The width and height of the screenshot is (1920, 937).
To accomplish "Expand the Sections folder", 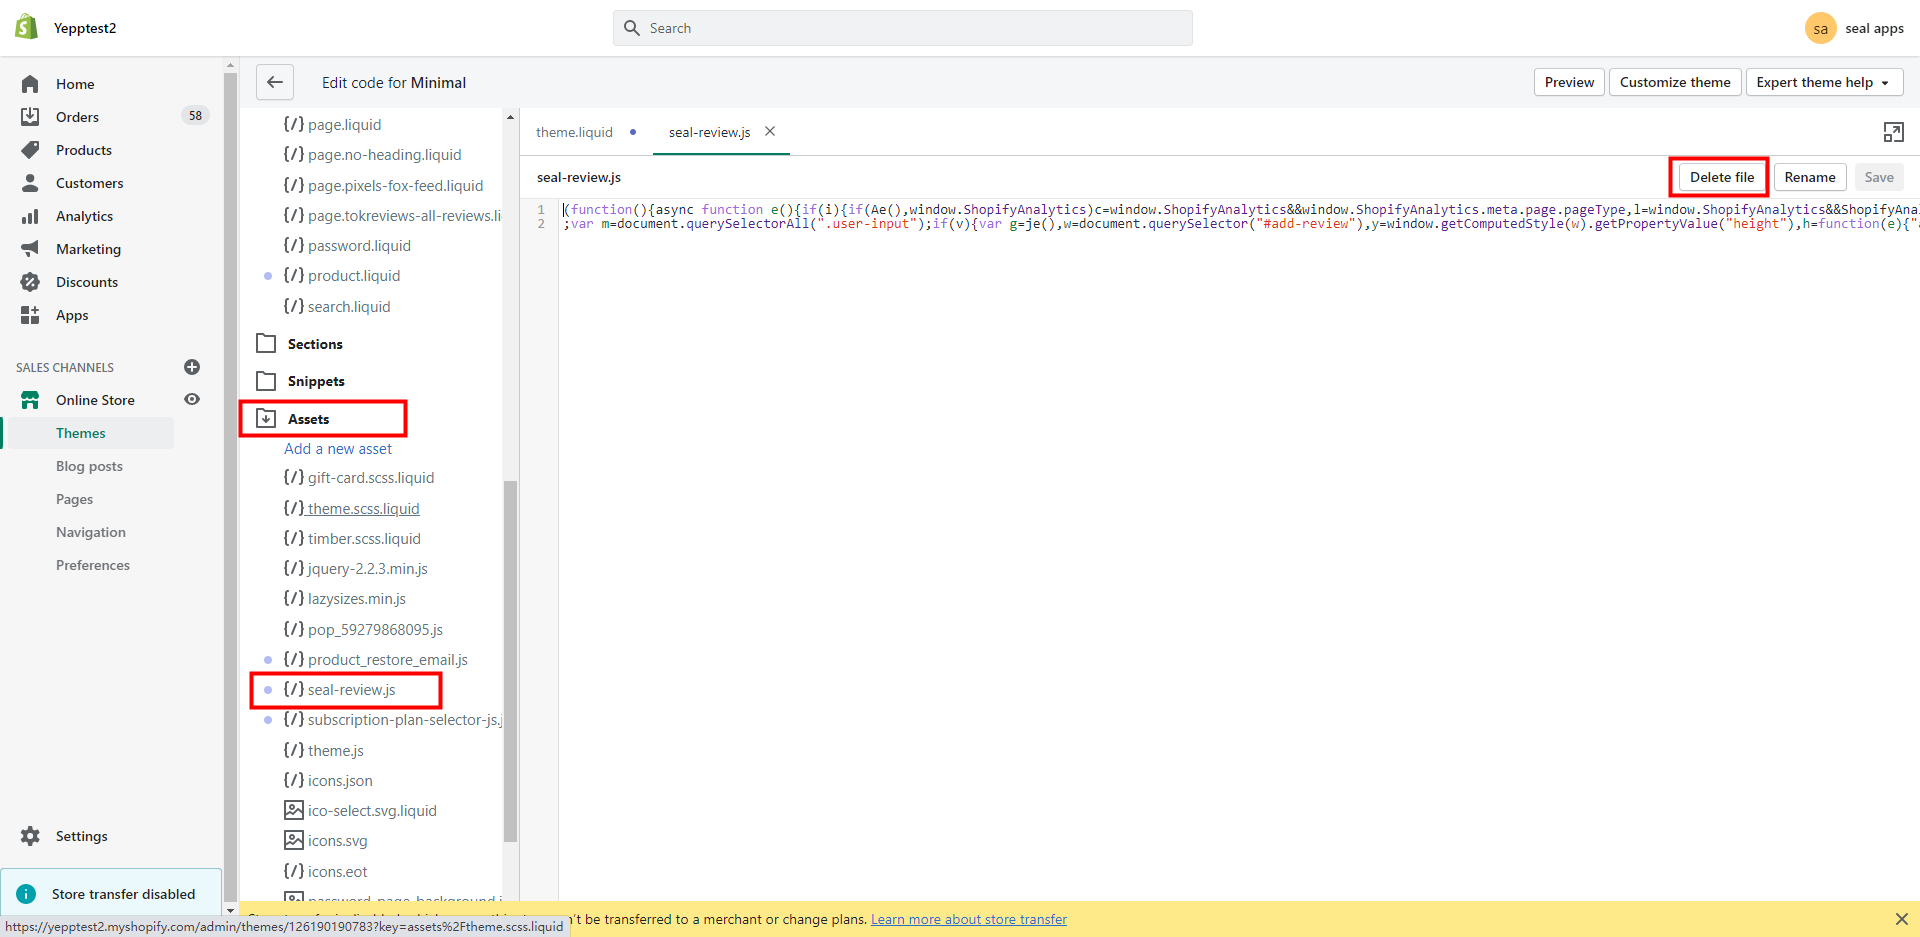I will click(x=299, y=344).
